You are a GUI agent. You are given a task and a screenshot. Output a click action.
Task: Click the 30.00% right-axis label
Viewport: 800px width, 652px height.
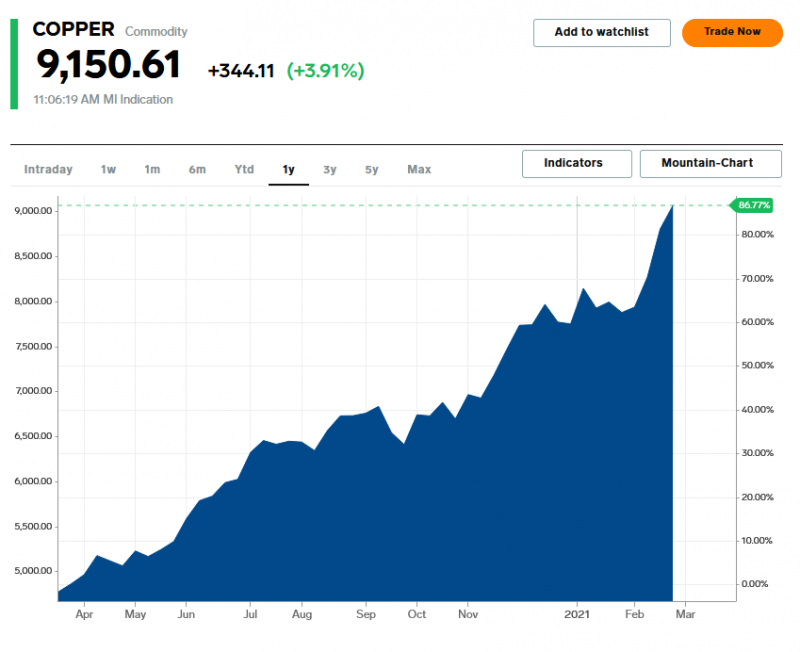(757, 453)
